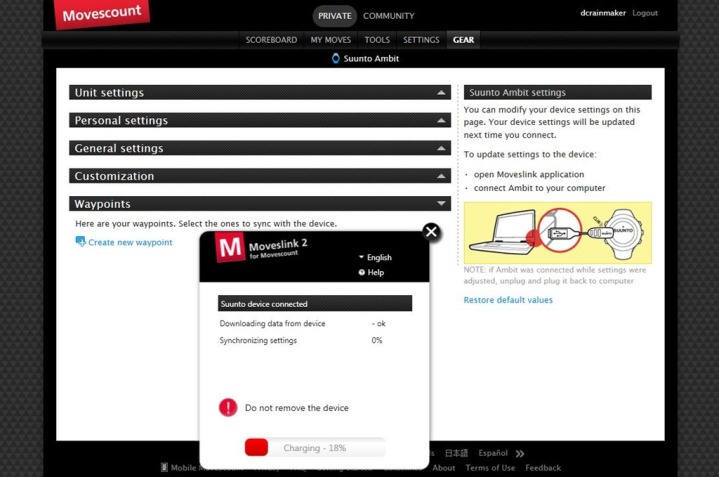719x477 pixels.
Task: Click the Create new waypoint link
Action: pos(130,242)
